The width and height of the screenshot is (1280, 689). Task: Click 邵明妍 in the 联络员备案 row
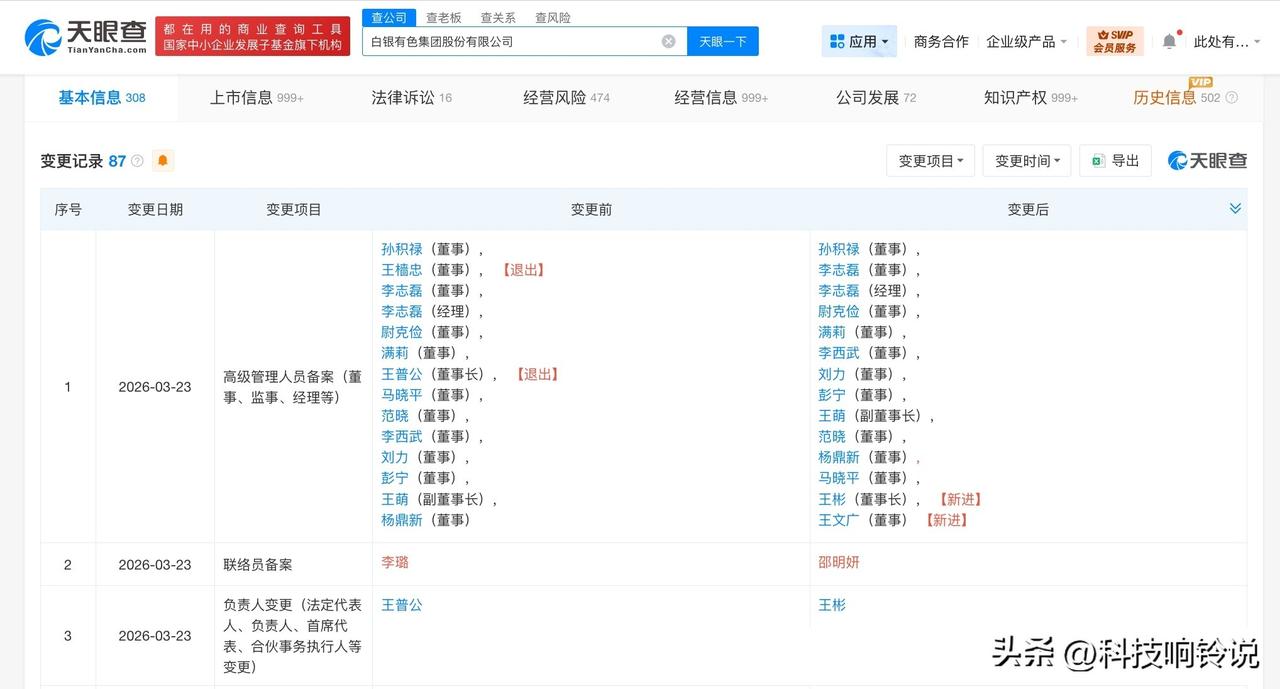[x=839, y=562]
